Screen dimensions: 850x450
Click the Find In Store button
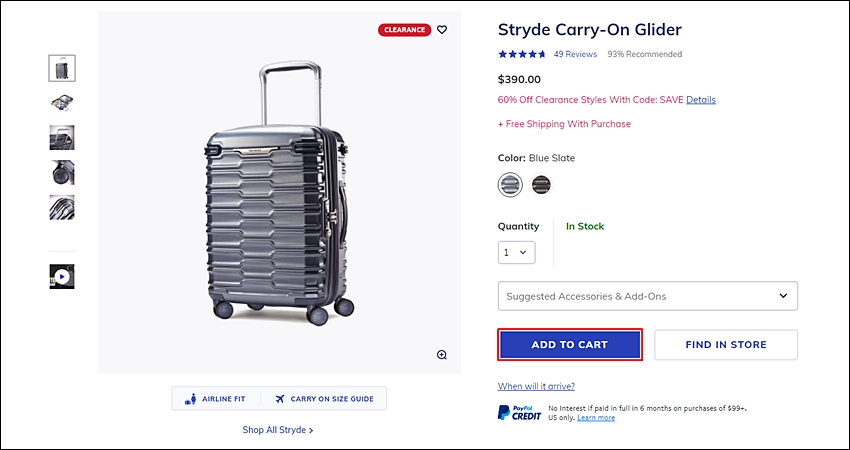pos(726,344)
